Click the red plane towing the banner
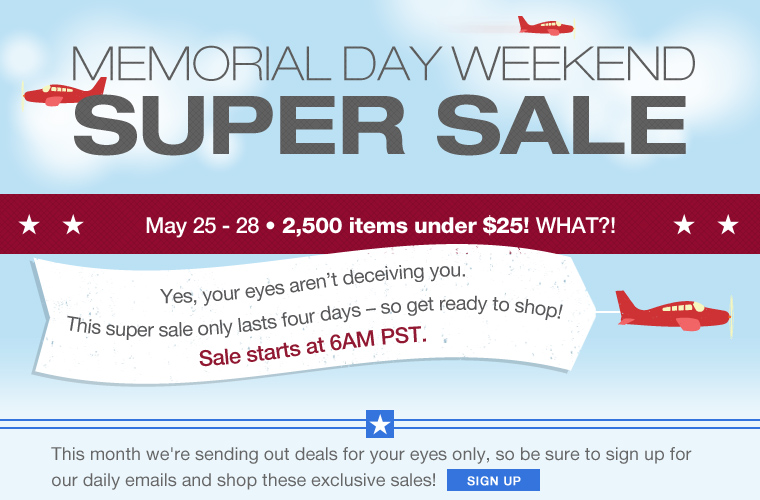The image size is (760, 500). click(x=674, y=311)
